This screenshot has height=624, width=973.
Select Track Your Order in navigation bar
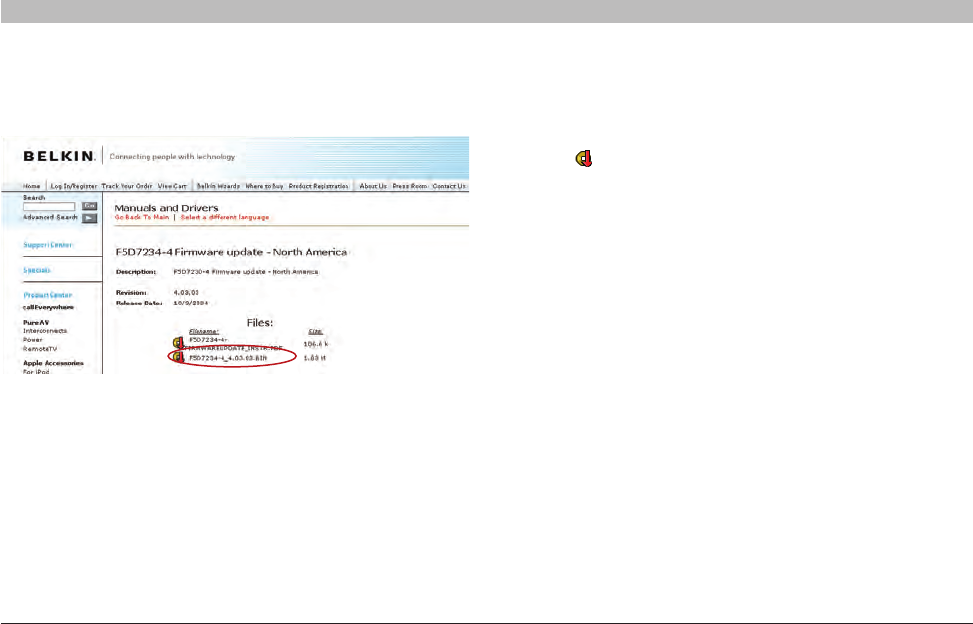127,186
